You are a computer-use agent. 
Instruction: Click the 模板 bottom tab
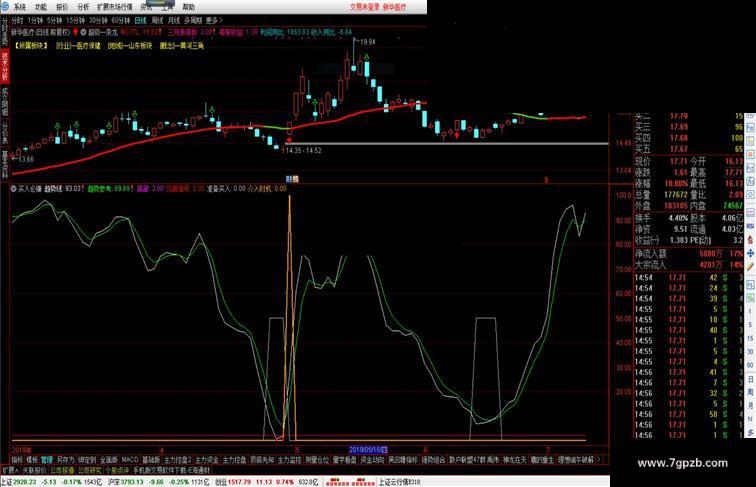pos(32,460)
